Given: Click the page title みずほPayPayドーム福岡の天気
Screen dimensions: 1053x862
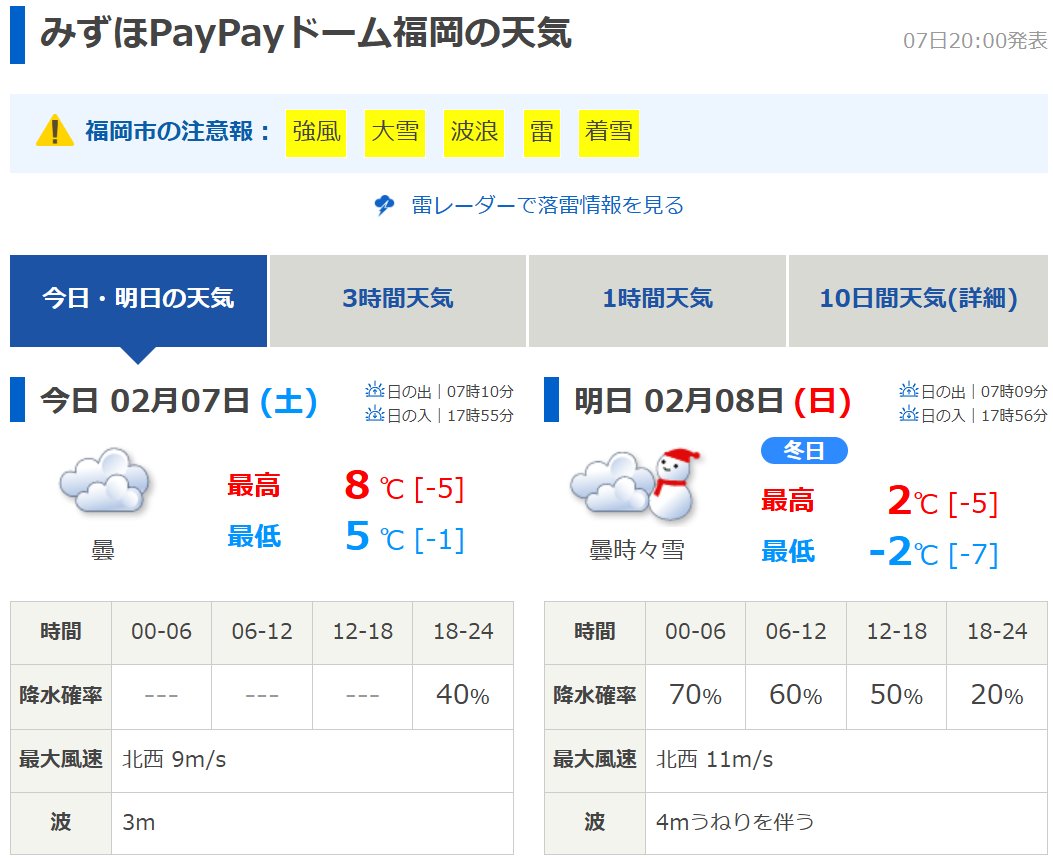Looking at the screenshot, I should click(306, 34).
